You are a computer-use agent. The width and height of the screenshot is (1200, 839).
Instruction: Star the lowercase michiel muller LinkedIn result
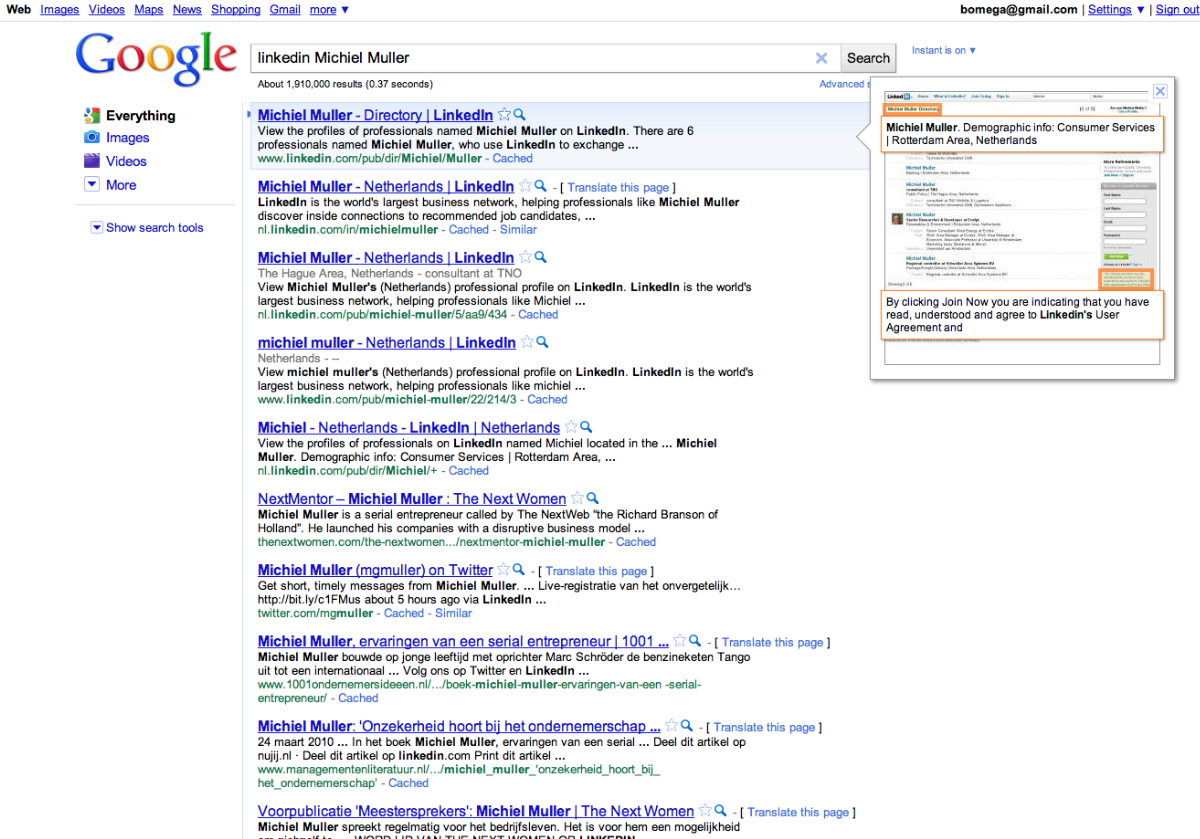pyautogui.click(x=527, y=342)
